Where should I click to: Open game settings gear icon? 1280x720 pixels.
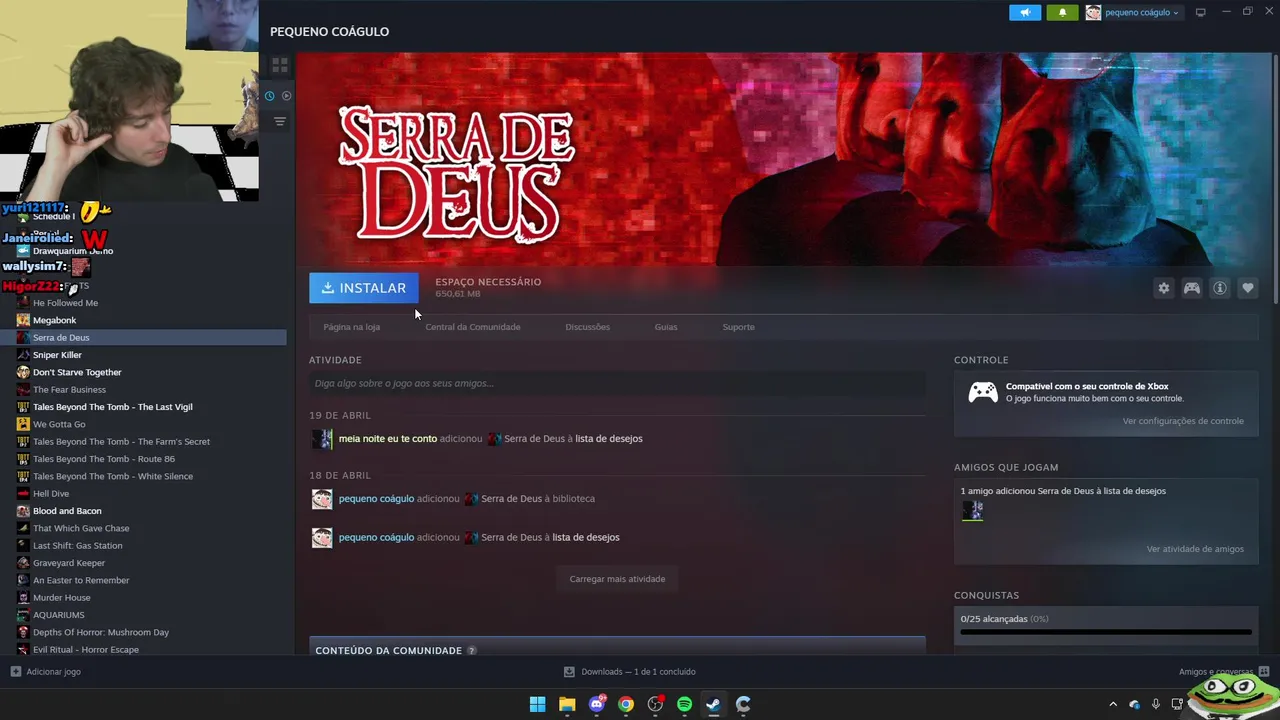coord(1163,288)
